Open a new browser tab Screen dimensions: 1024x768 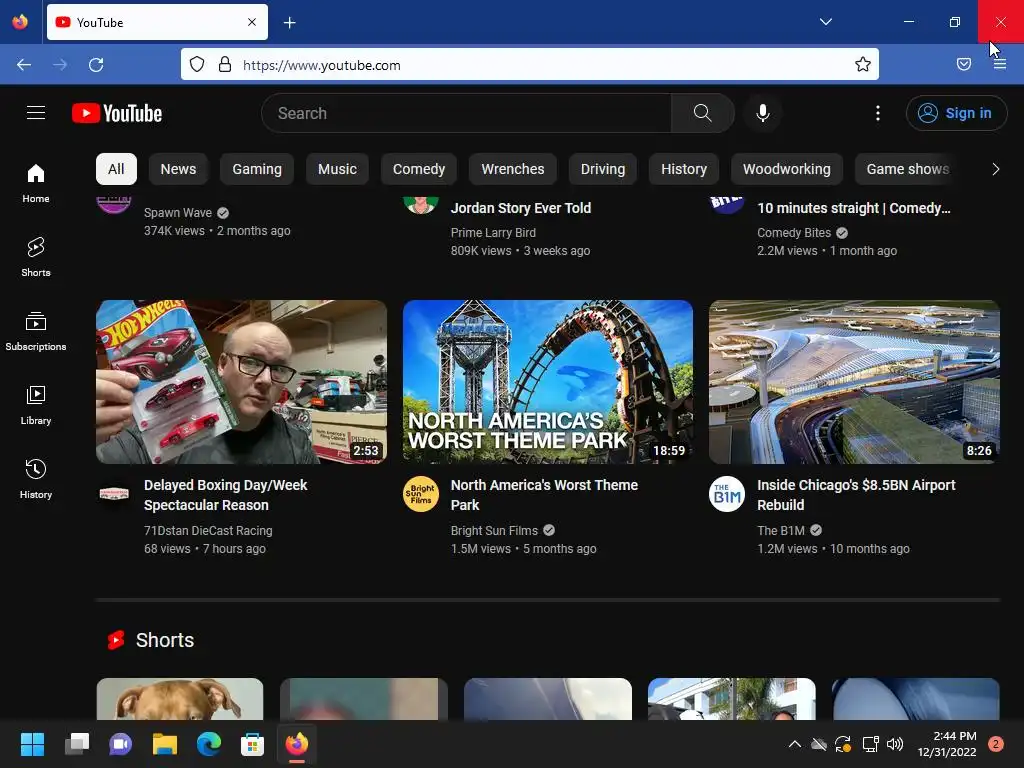[289, 23]
